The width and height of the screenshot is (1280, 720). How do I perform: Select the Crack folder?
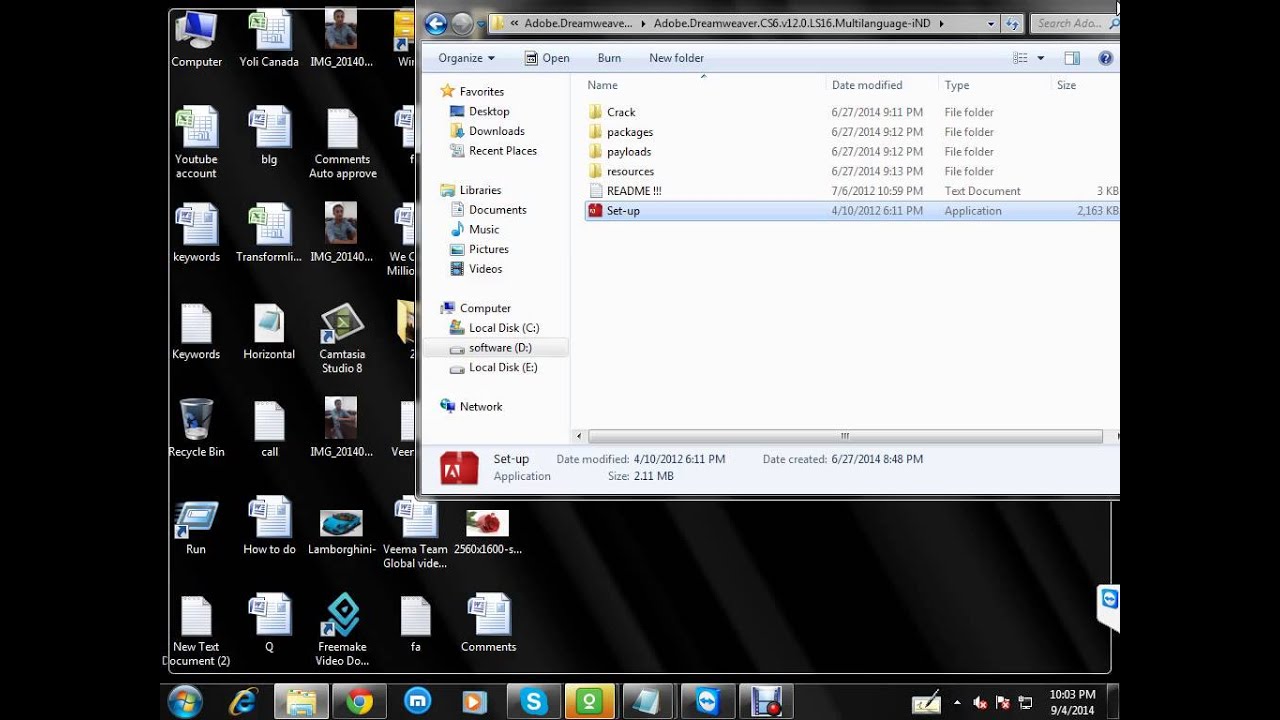[x=621, y=112]
